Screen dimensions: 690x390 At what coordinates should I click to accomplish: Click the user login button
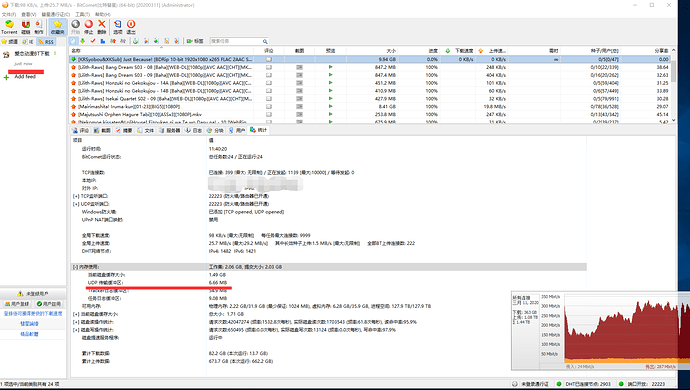16,304
